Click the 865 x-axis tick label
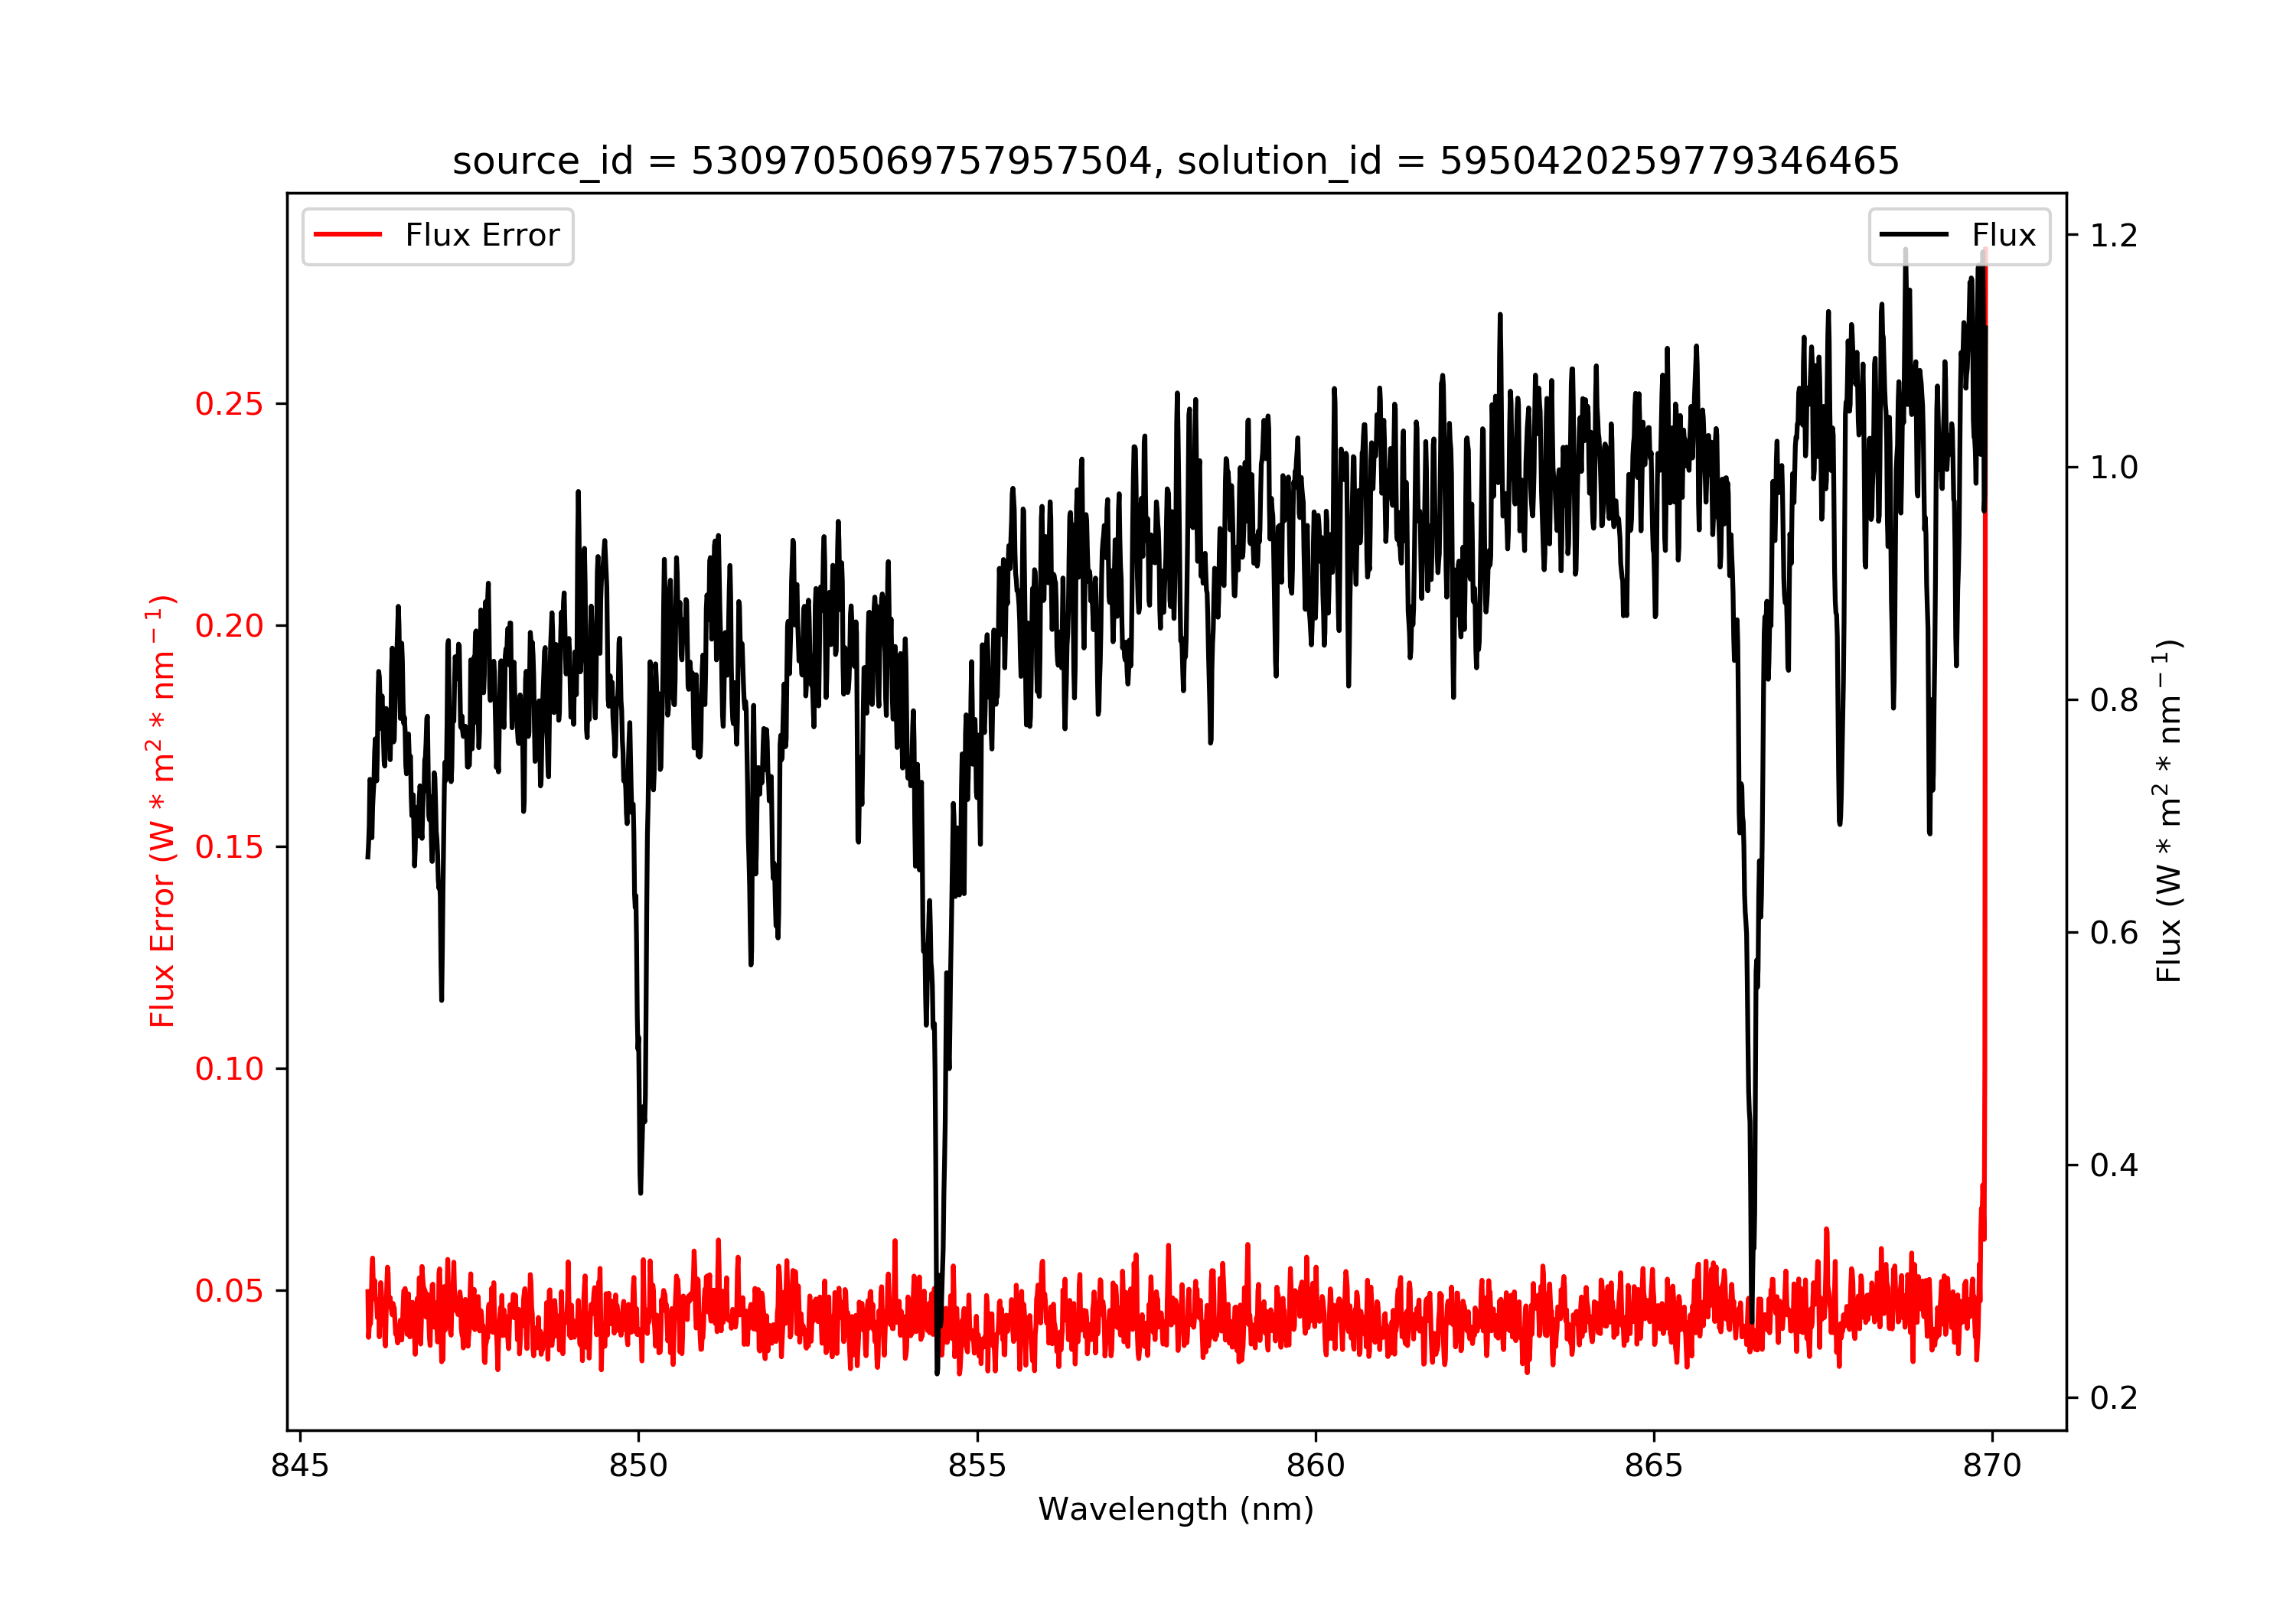The height and width of the screenshot is (1607, 2296). 1653,1466
